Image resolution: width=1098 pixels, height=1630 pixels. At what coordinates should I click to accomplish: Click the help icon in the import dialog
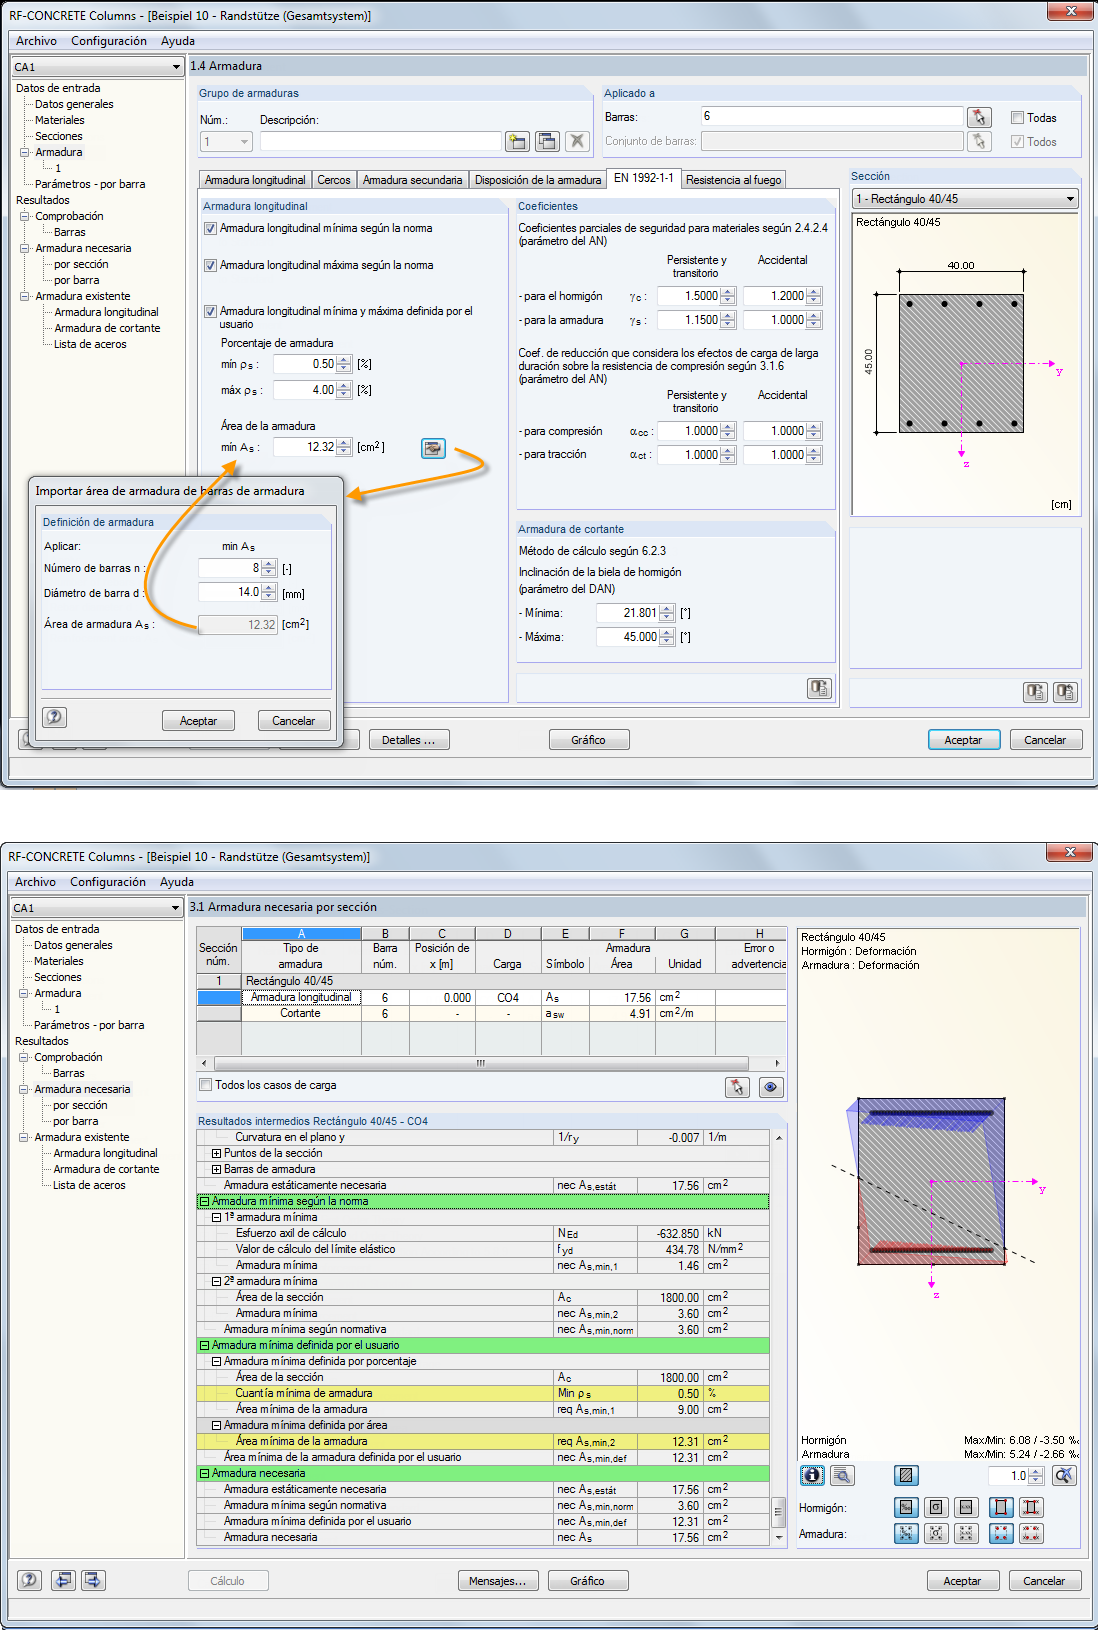click(x=55, y=717)
